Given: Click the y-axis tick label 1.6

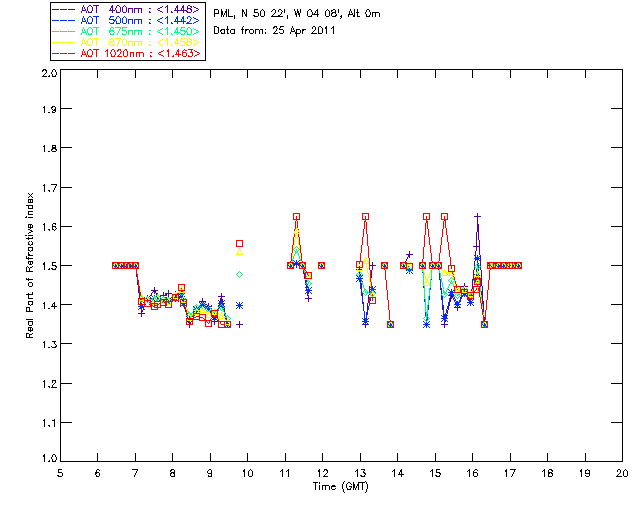Looking at the screenshot, I should [49, 227].
